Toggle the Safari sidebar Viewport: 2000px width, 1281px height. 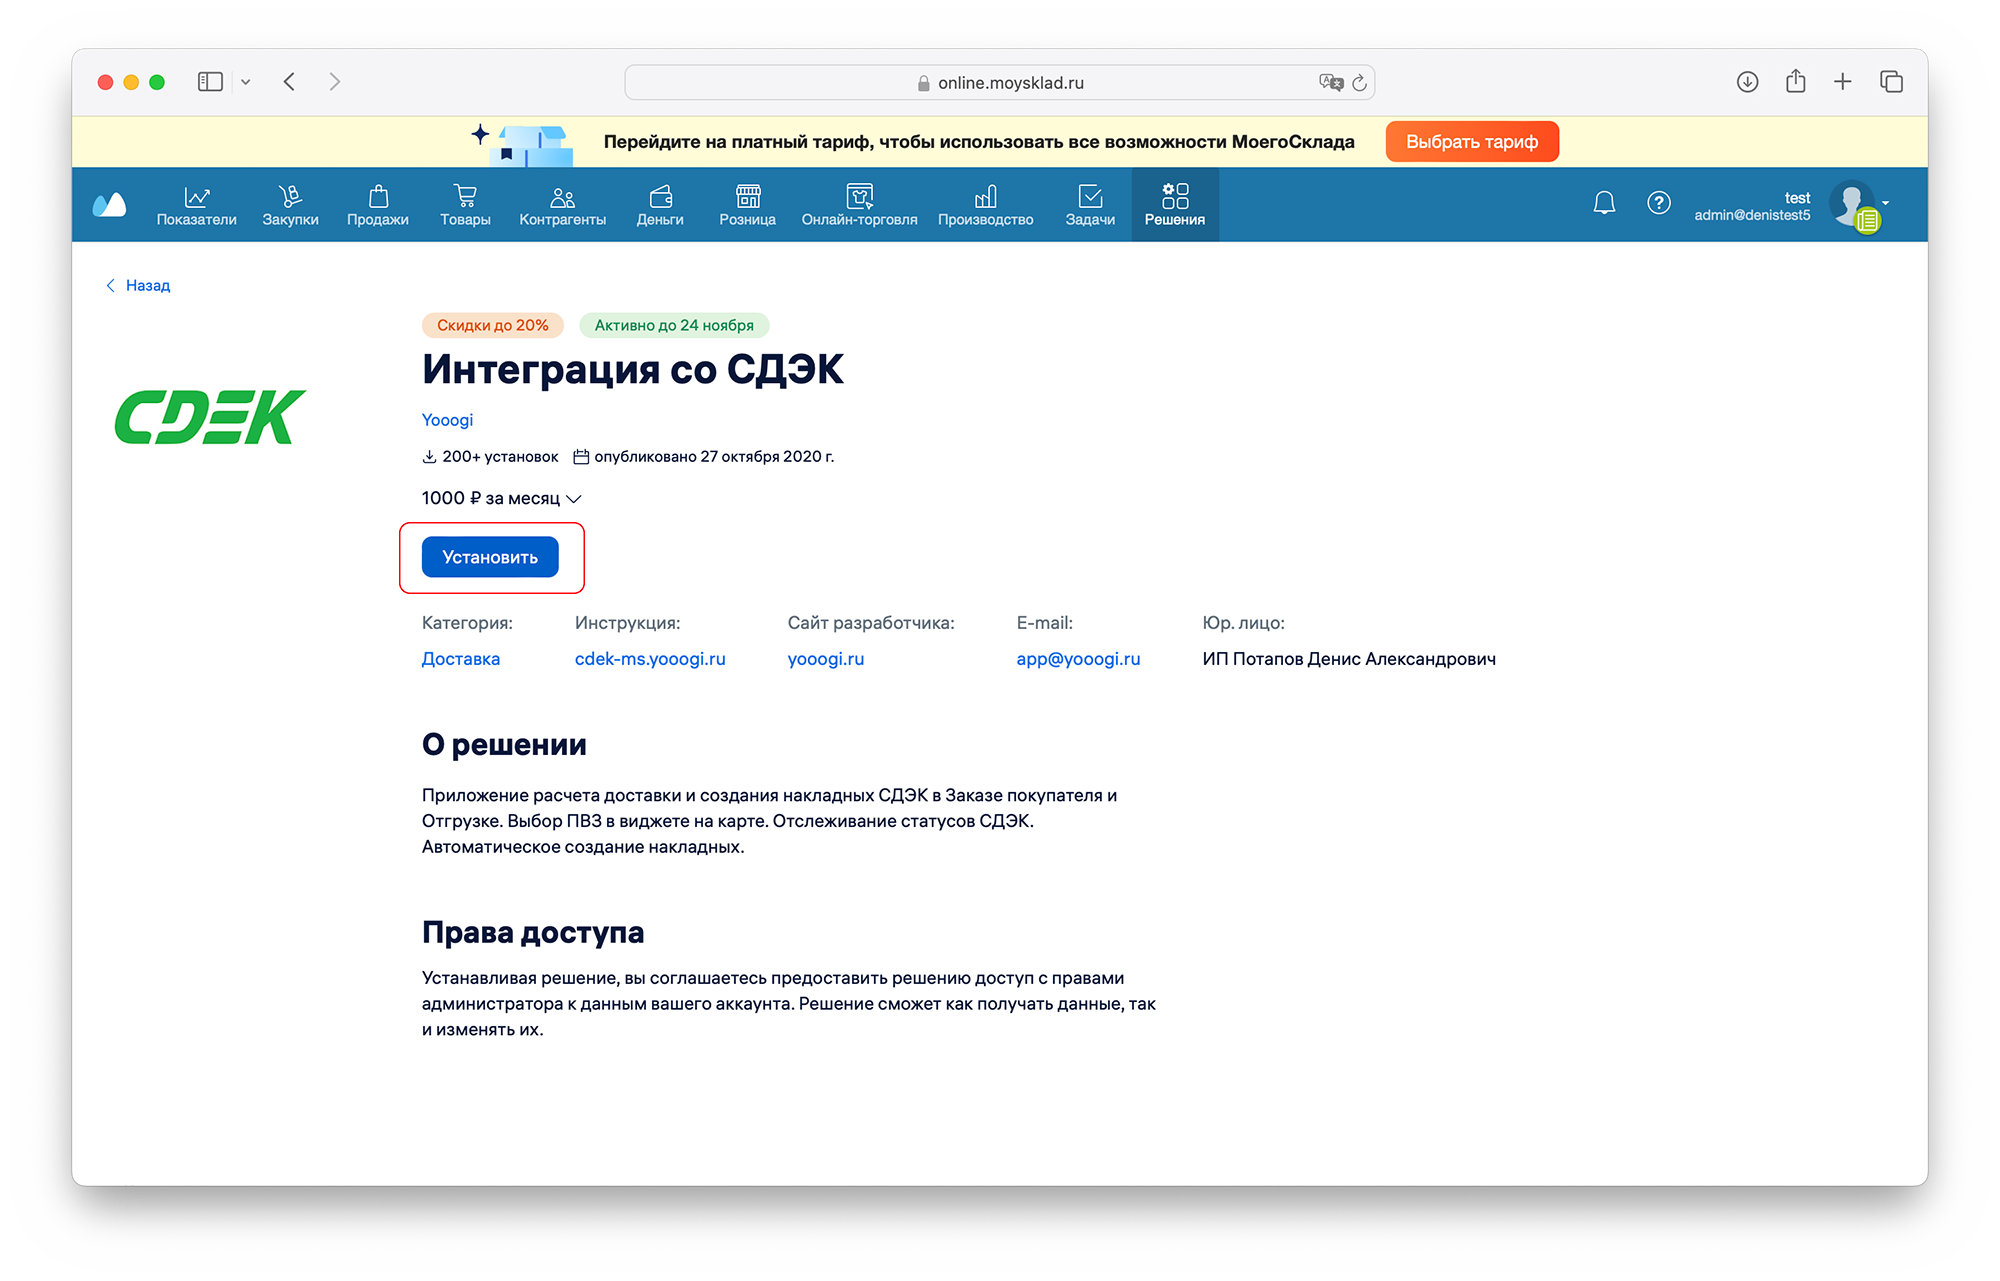coord(210,82)
